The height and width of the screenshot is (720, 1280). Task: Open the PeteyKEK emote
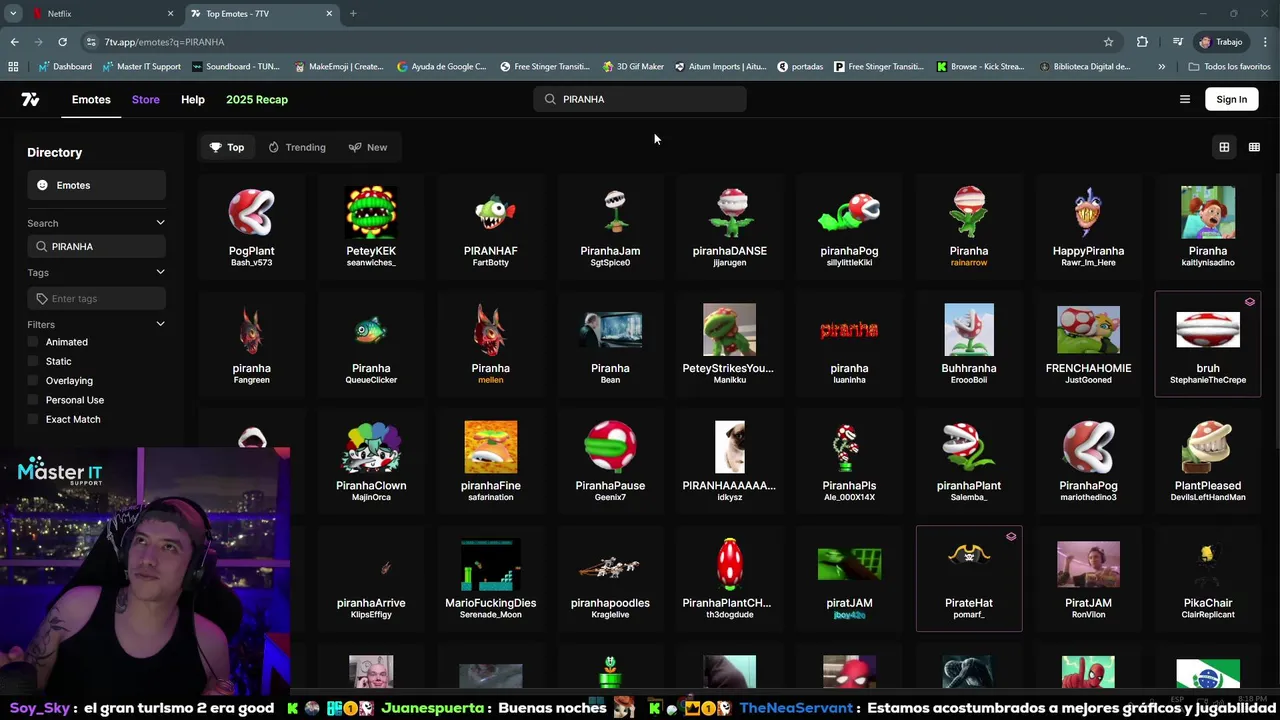(371, 227)
